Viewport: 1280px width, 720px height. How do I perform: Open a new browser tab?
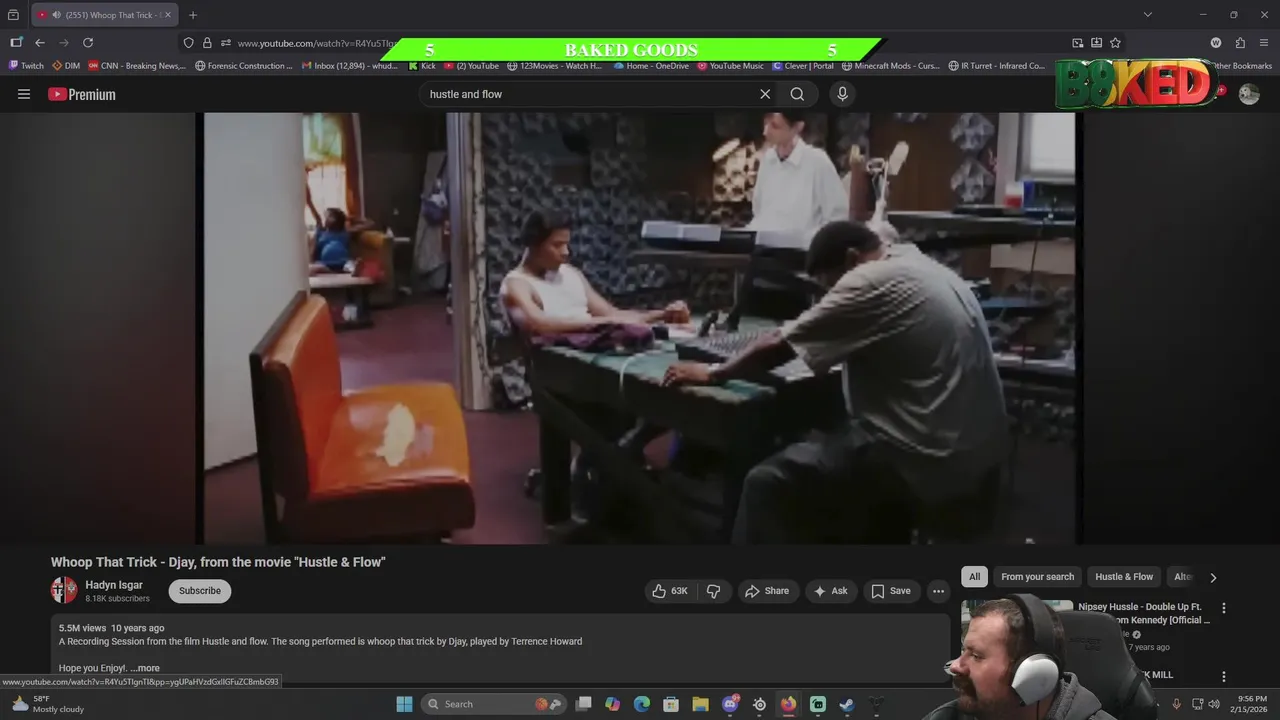tap(193, 15)
